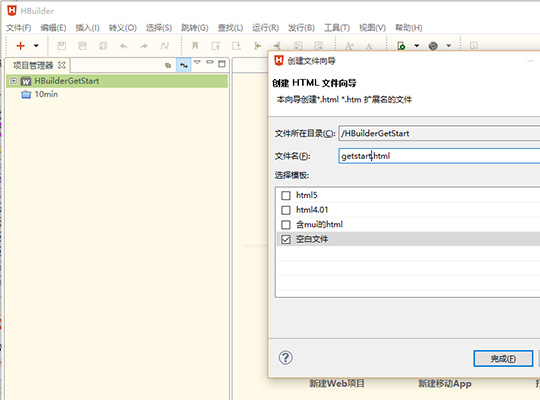The height and width of the screenshot is (400, 540).
Task: Open the 编辑(E) menu
Action: pos(53,28)
